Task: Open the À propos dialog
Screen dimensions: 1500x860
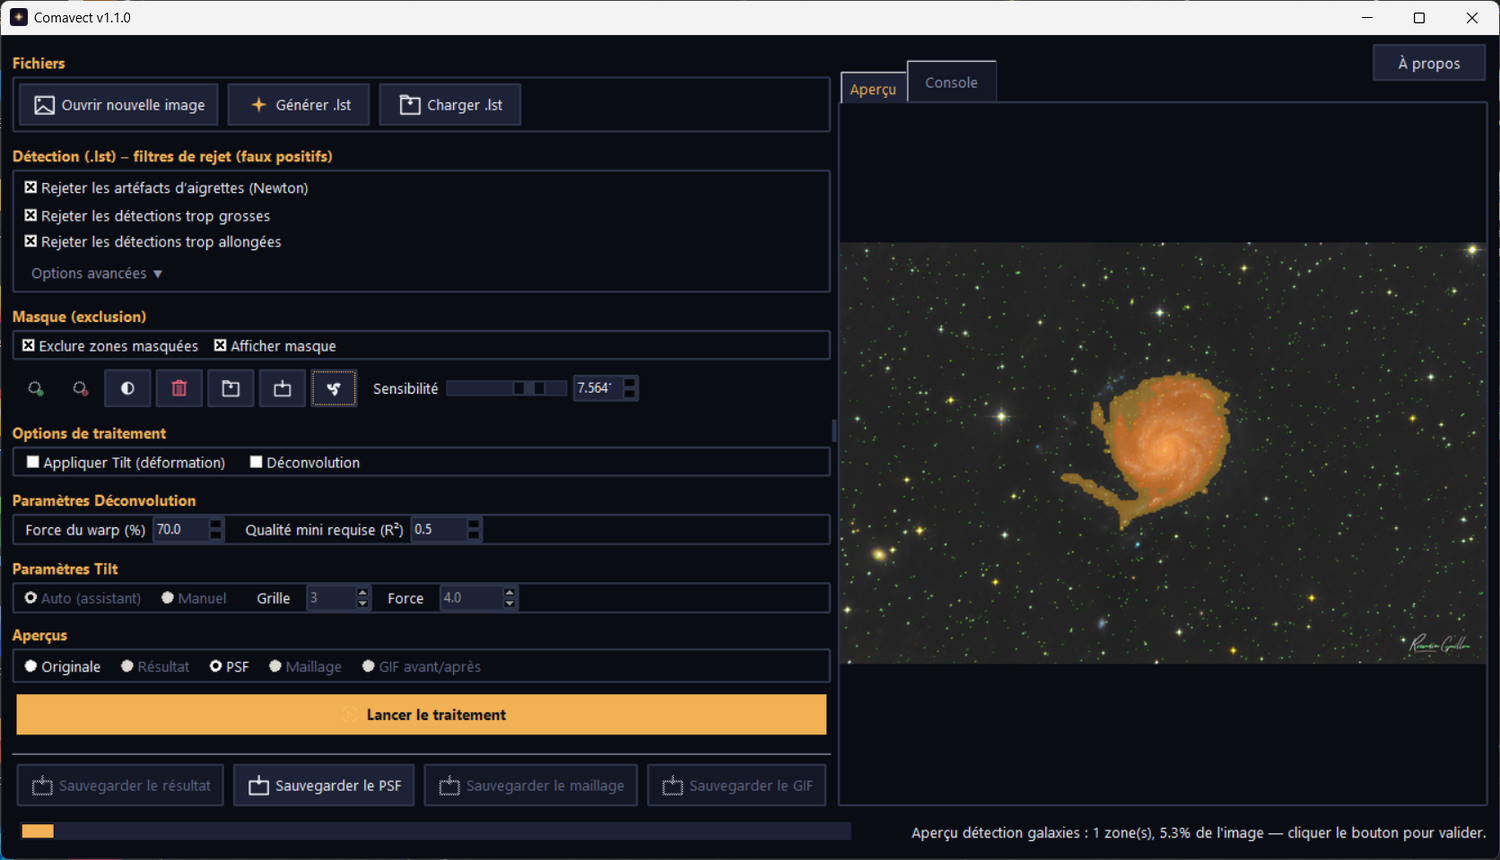Action: click(1429, 63)
